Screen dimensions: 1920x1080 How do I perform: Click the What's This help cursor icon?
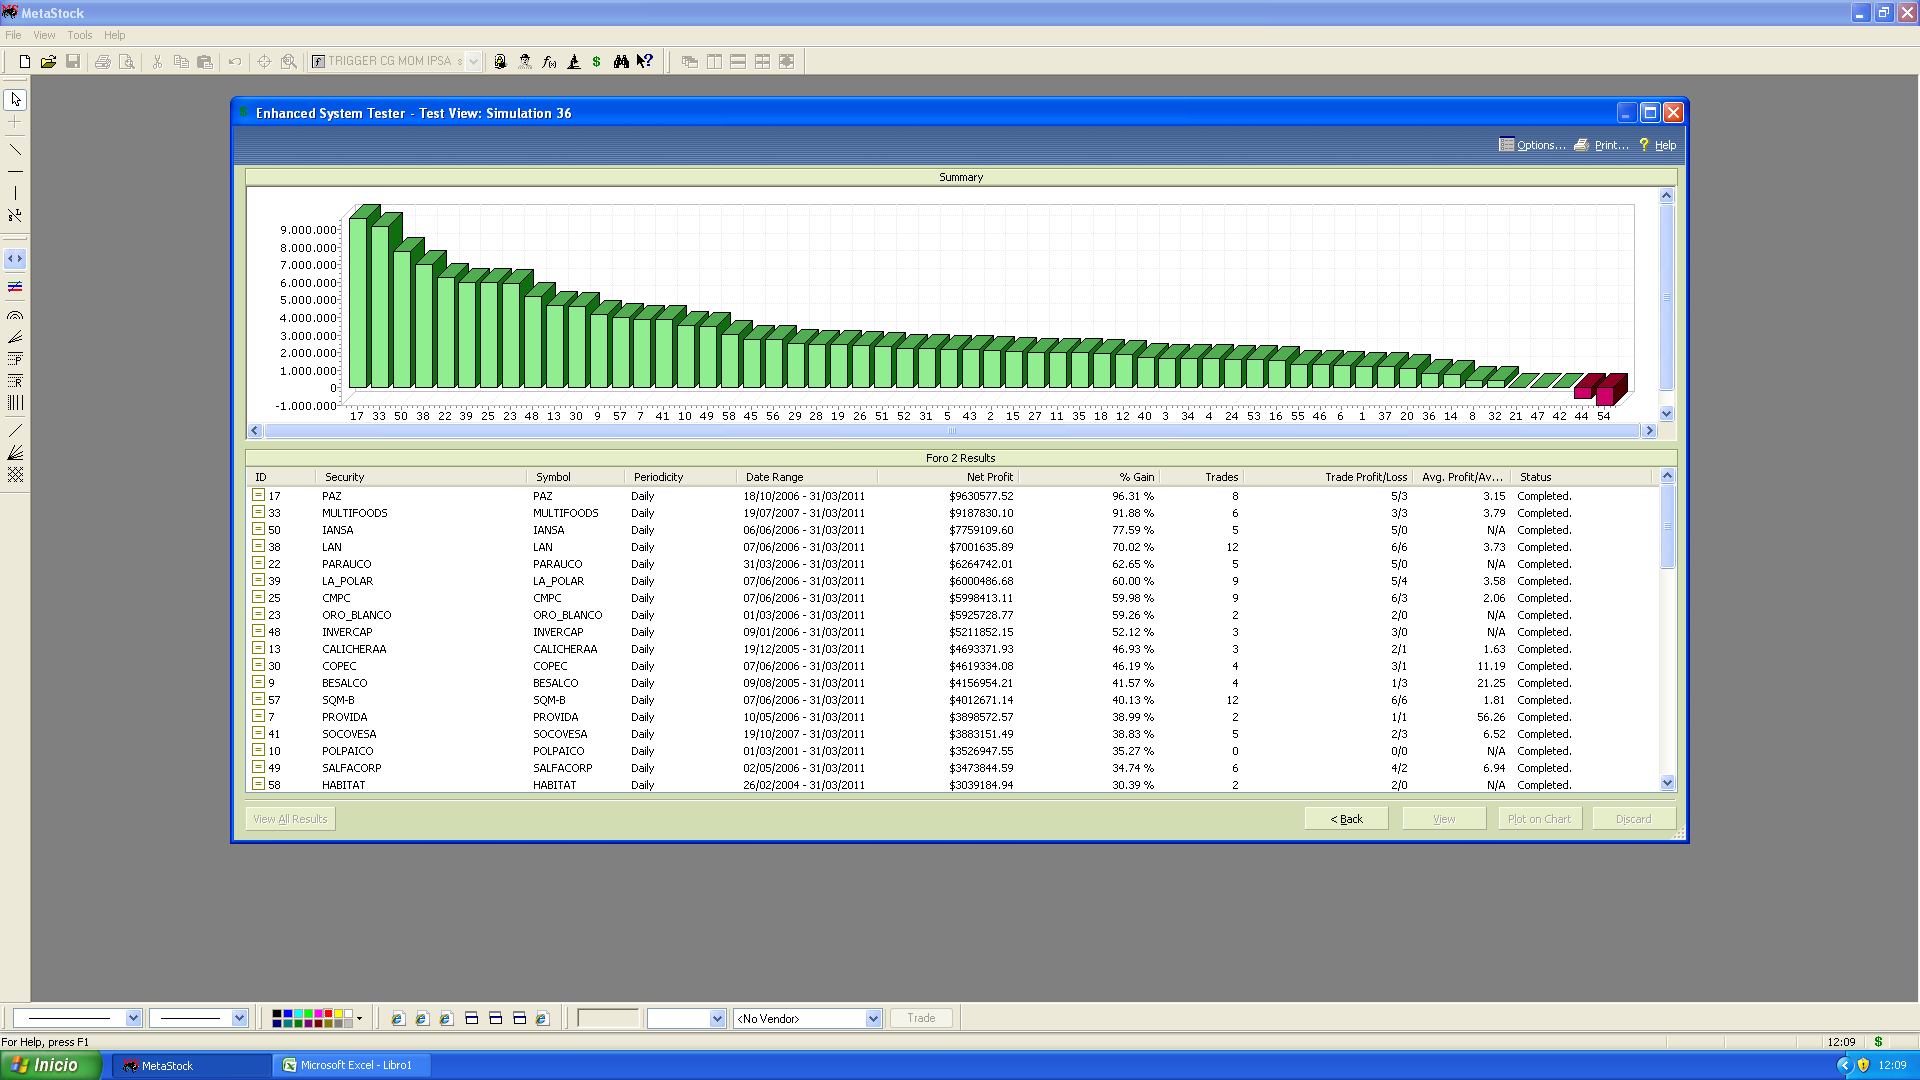645,62
